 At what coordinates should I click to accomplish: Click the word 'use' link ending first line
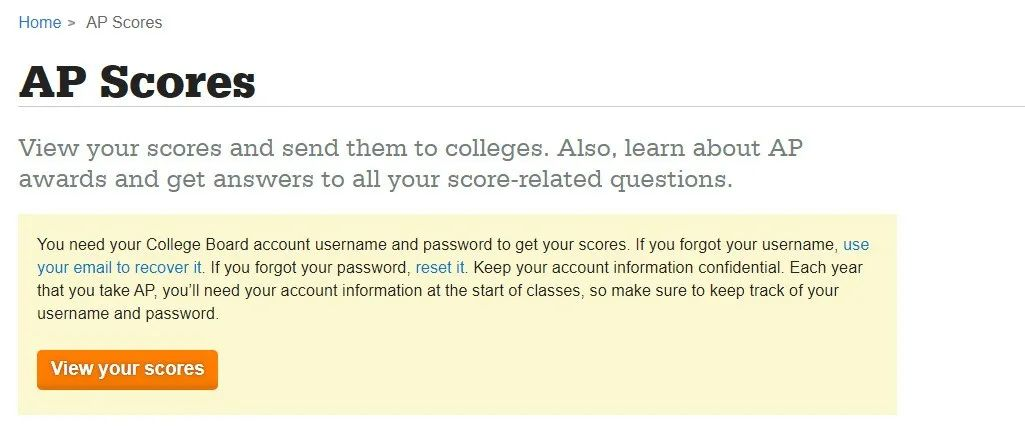point(856,245)
